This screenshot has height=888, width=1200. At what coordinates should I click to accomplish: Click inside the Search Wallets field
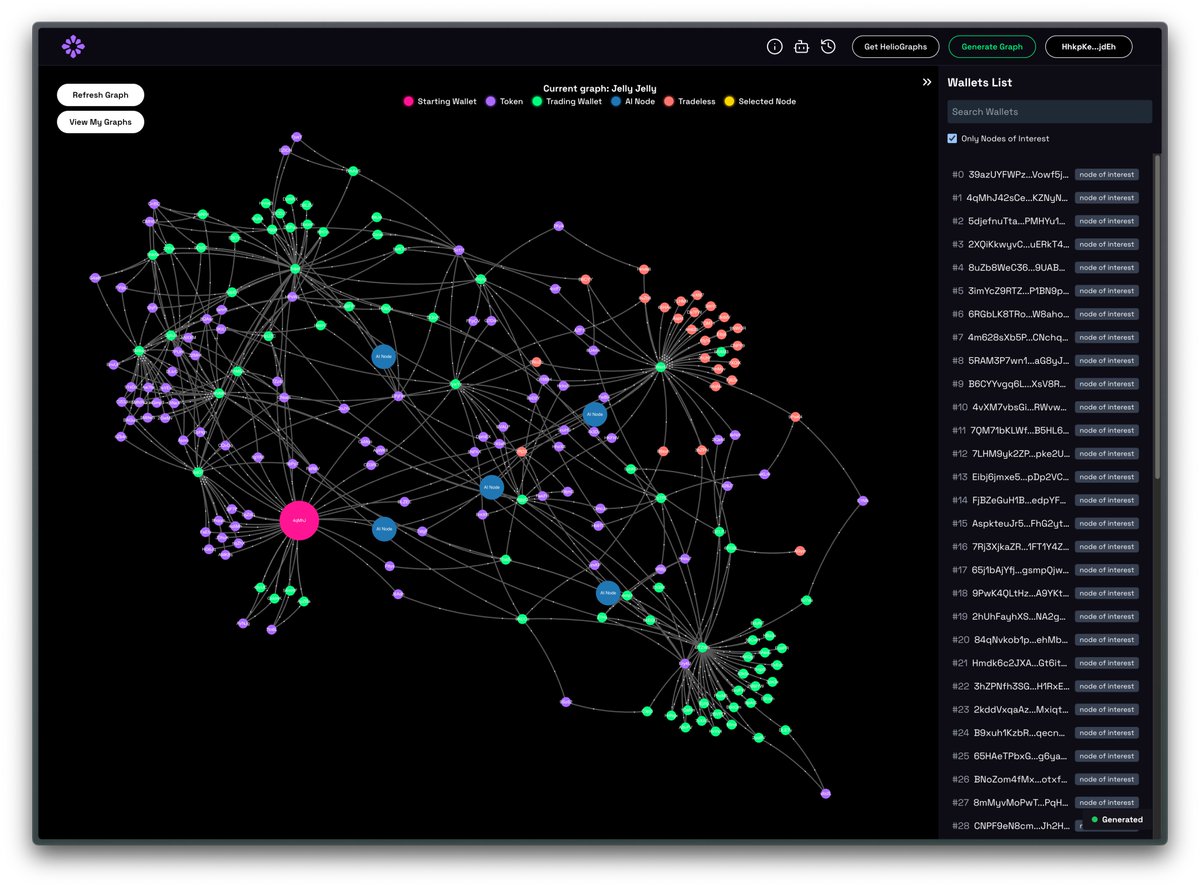1048,111
